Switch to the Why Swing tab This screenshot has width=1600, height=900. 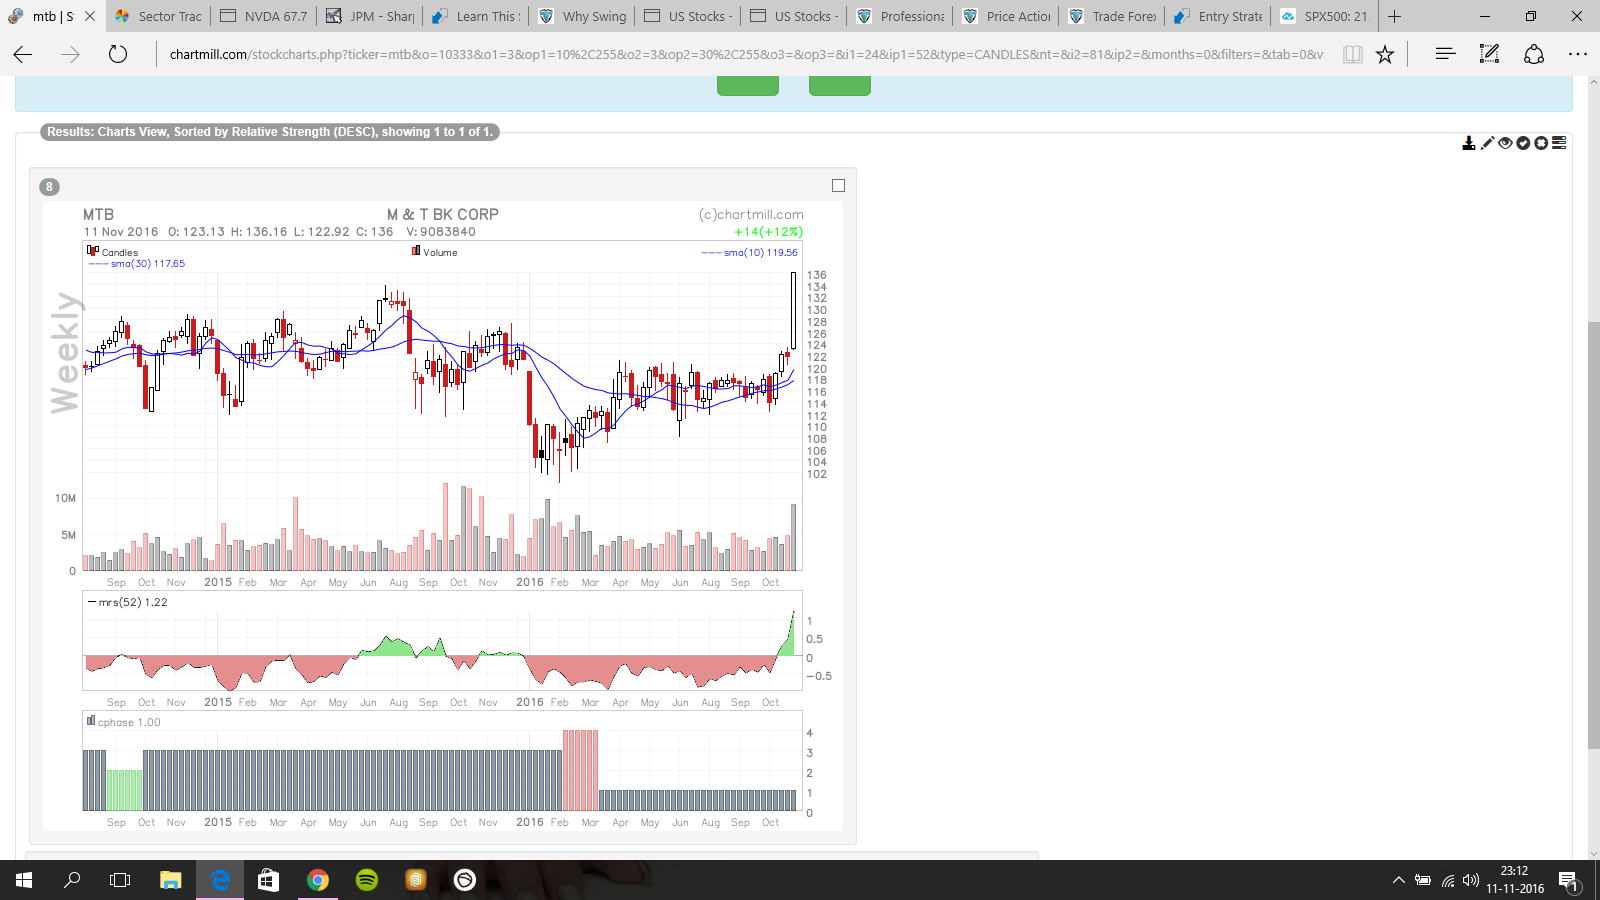[x=582, y=16]
